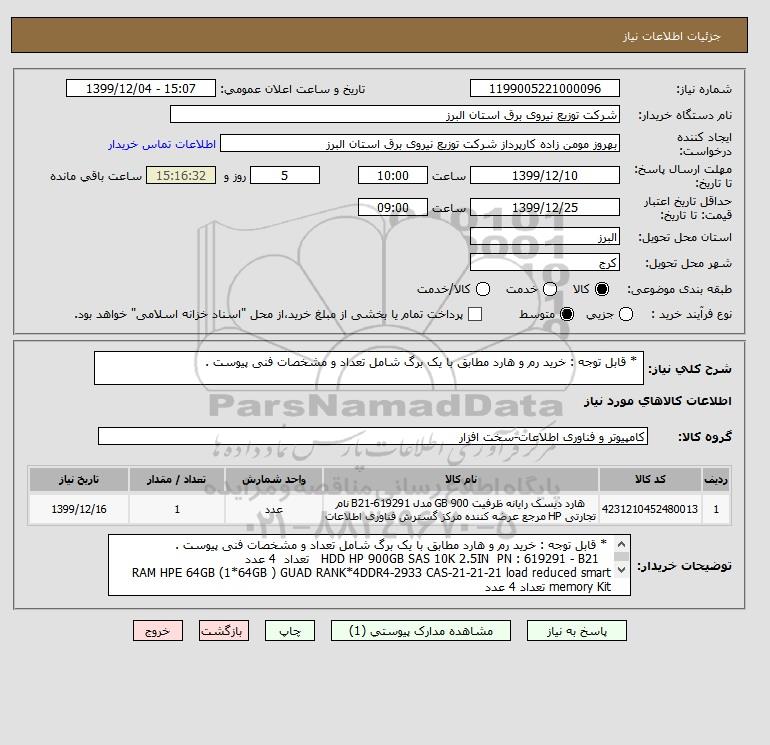Screen dimensions: 770x745
Task: Click the need number field 1199005221000096
Action: tap(545, 88)
